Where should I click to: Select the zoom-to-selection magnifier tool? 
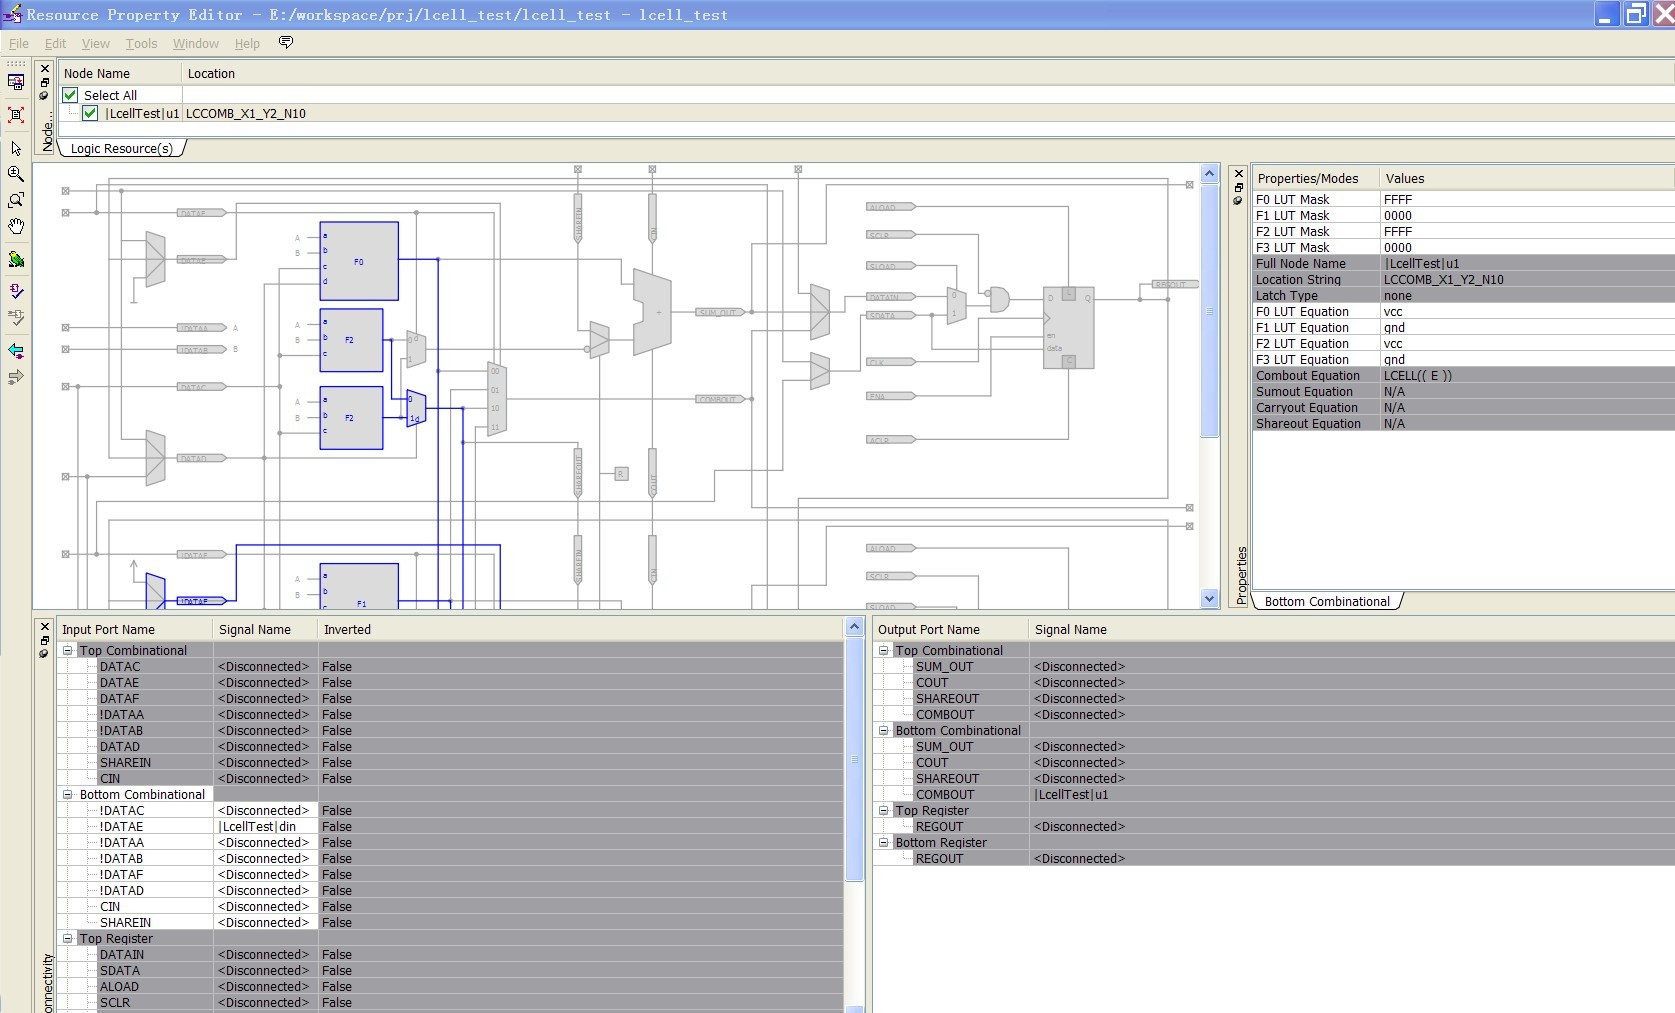[16, 201]
